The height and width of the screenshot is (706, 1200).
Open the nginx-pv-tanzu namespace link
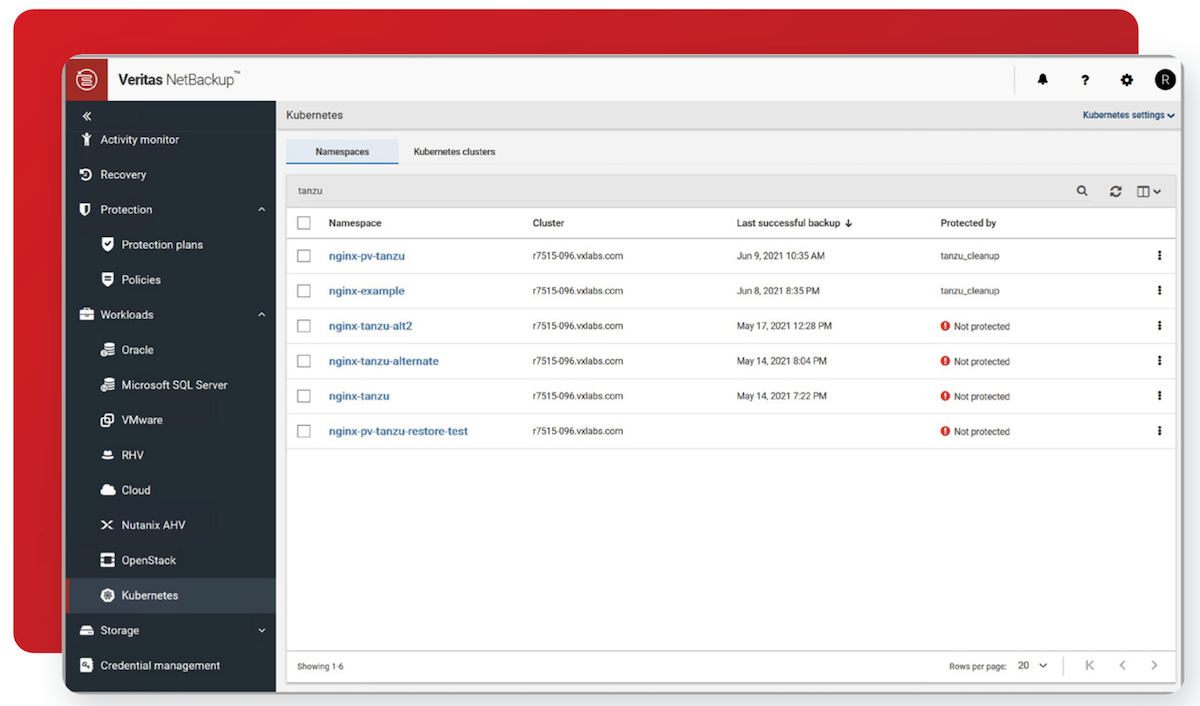point(367,256)
